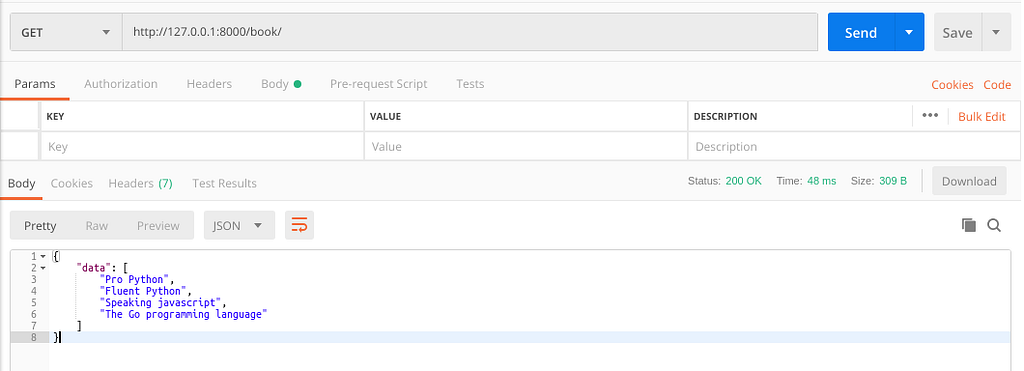
Task: Select the response Body tab
Action: coord(22,184)
